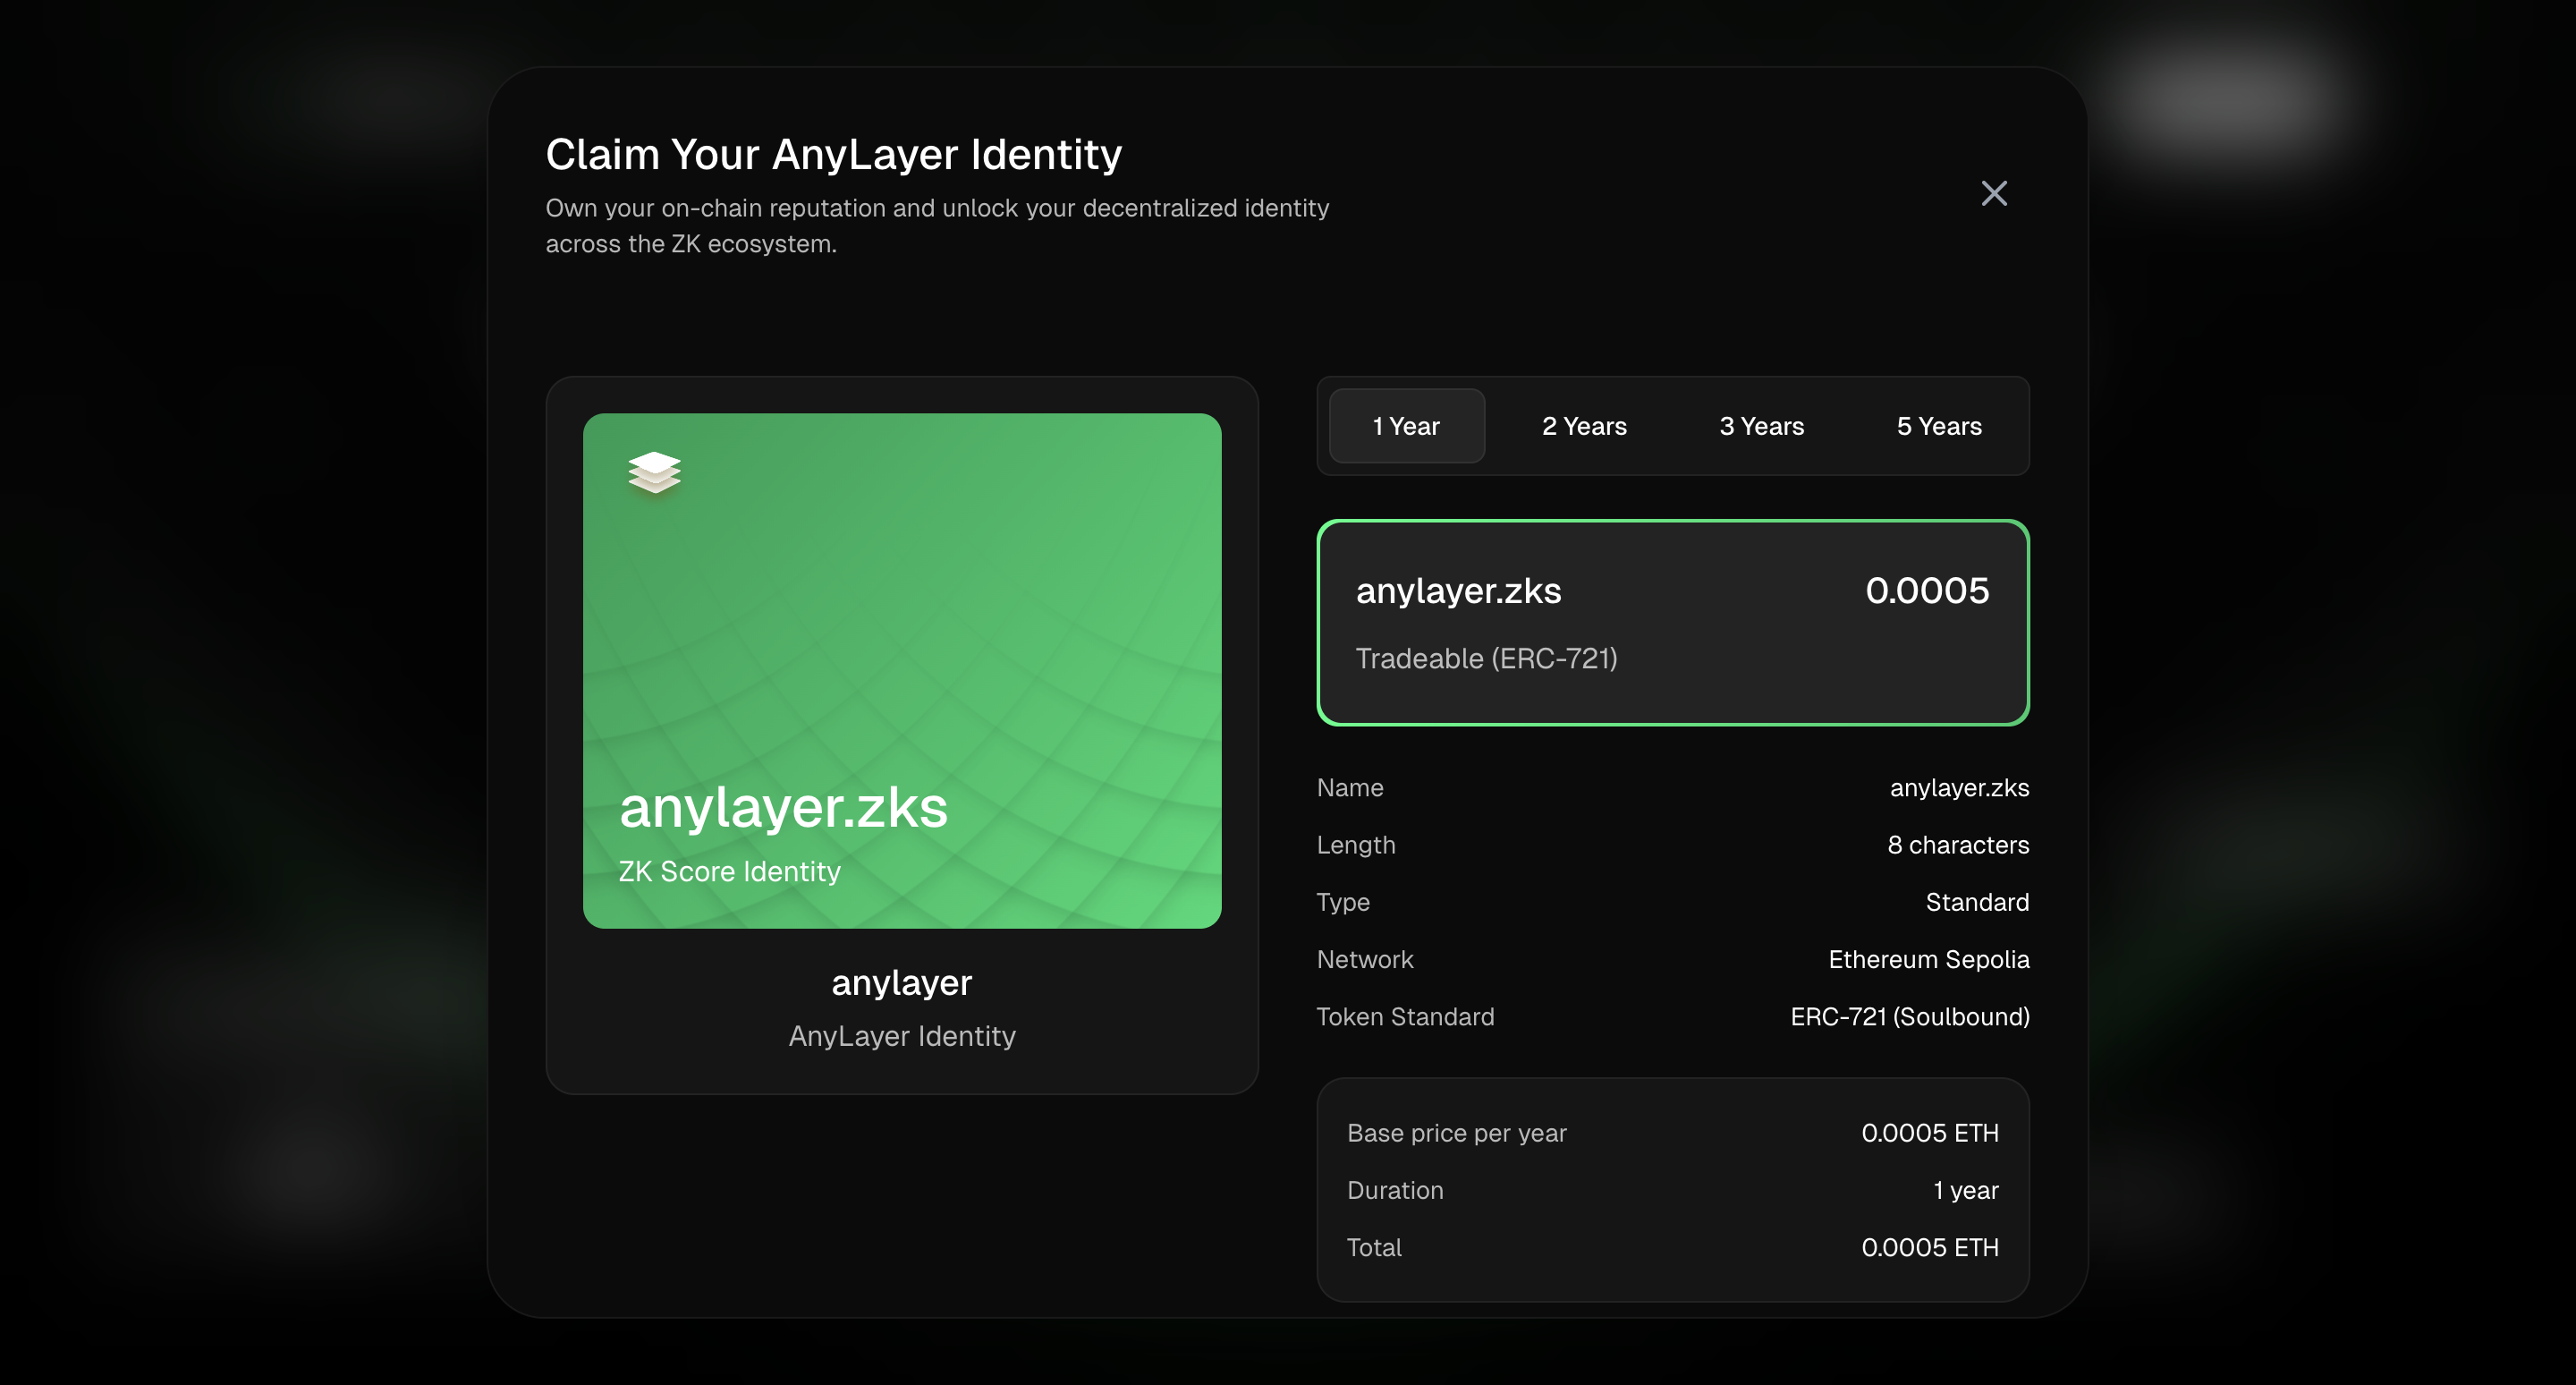Click the Claim Your AnyLayer Identity heading
Viewport: 2576px width, 1385px height.
click(x=833, y=154)
